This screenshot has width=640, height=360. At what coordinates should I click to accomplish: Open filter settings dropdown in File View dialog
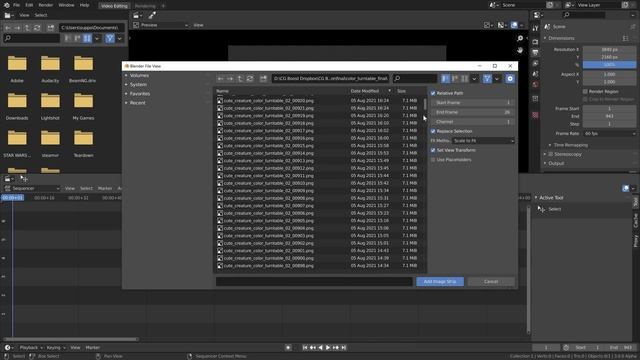coord(497,78)
